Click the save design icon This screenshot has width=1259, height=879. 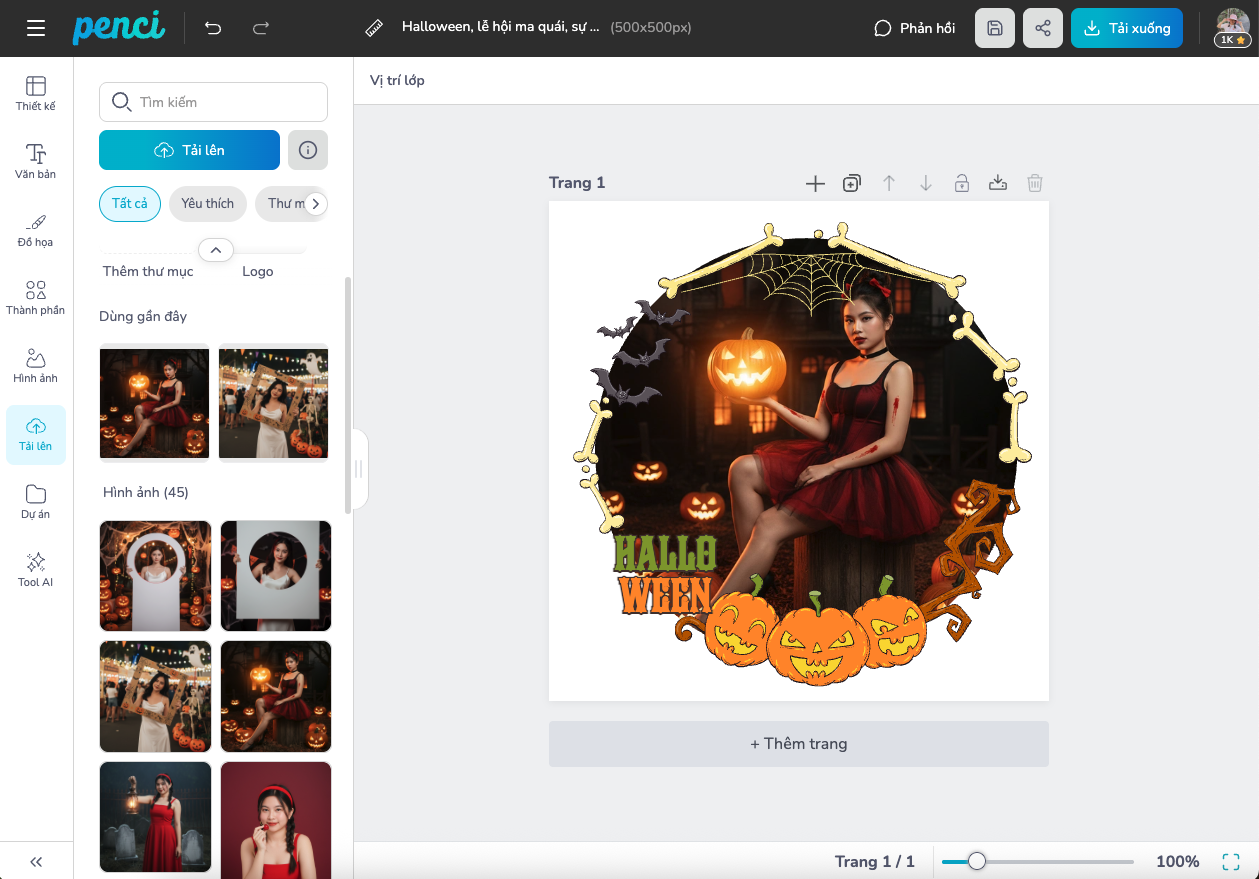(x=995, y=28)
